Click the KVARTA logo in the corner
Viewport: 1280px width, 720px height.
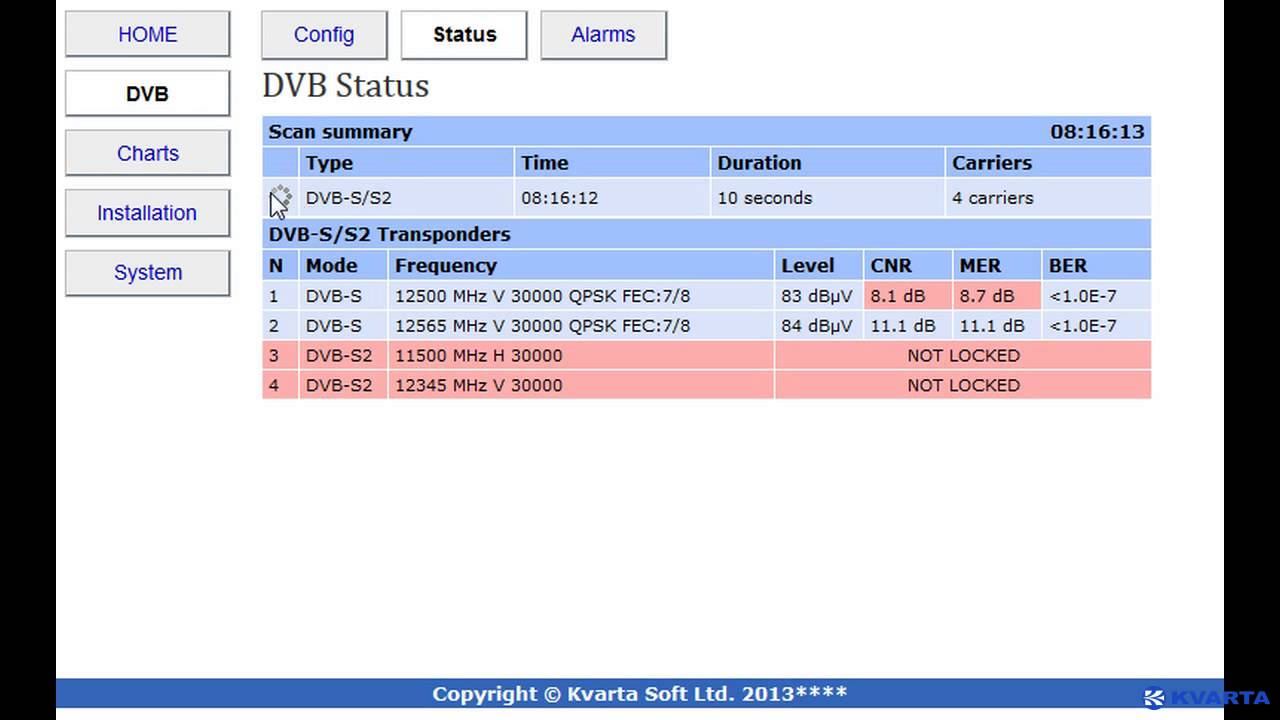click(1207, 698)
